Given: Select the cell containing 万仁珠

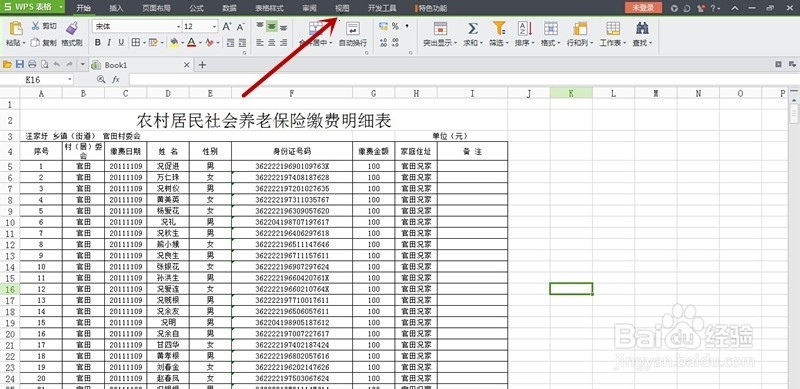Looking at the screenshot, I should click(168, 177).
